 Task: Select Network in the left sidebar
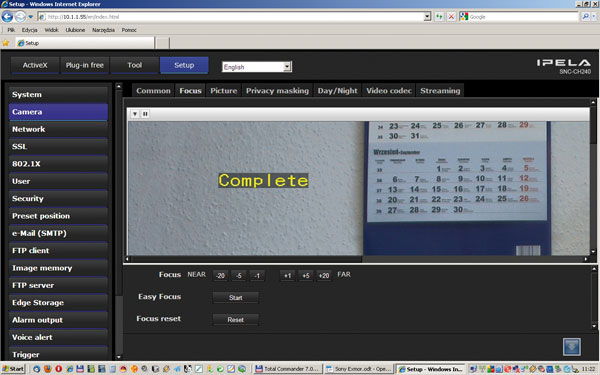click(x=58, y=129)
